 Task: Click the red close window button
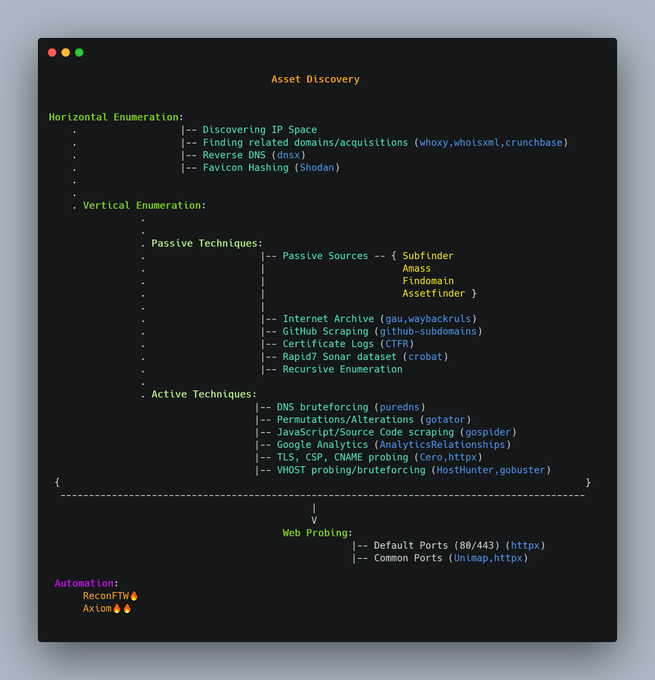pos(52,52)
